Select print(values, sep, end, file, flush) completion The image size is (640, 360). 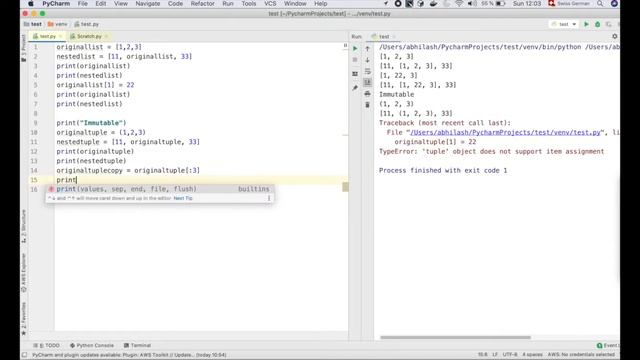coord(160,189)
